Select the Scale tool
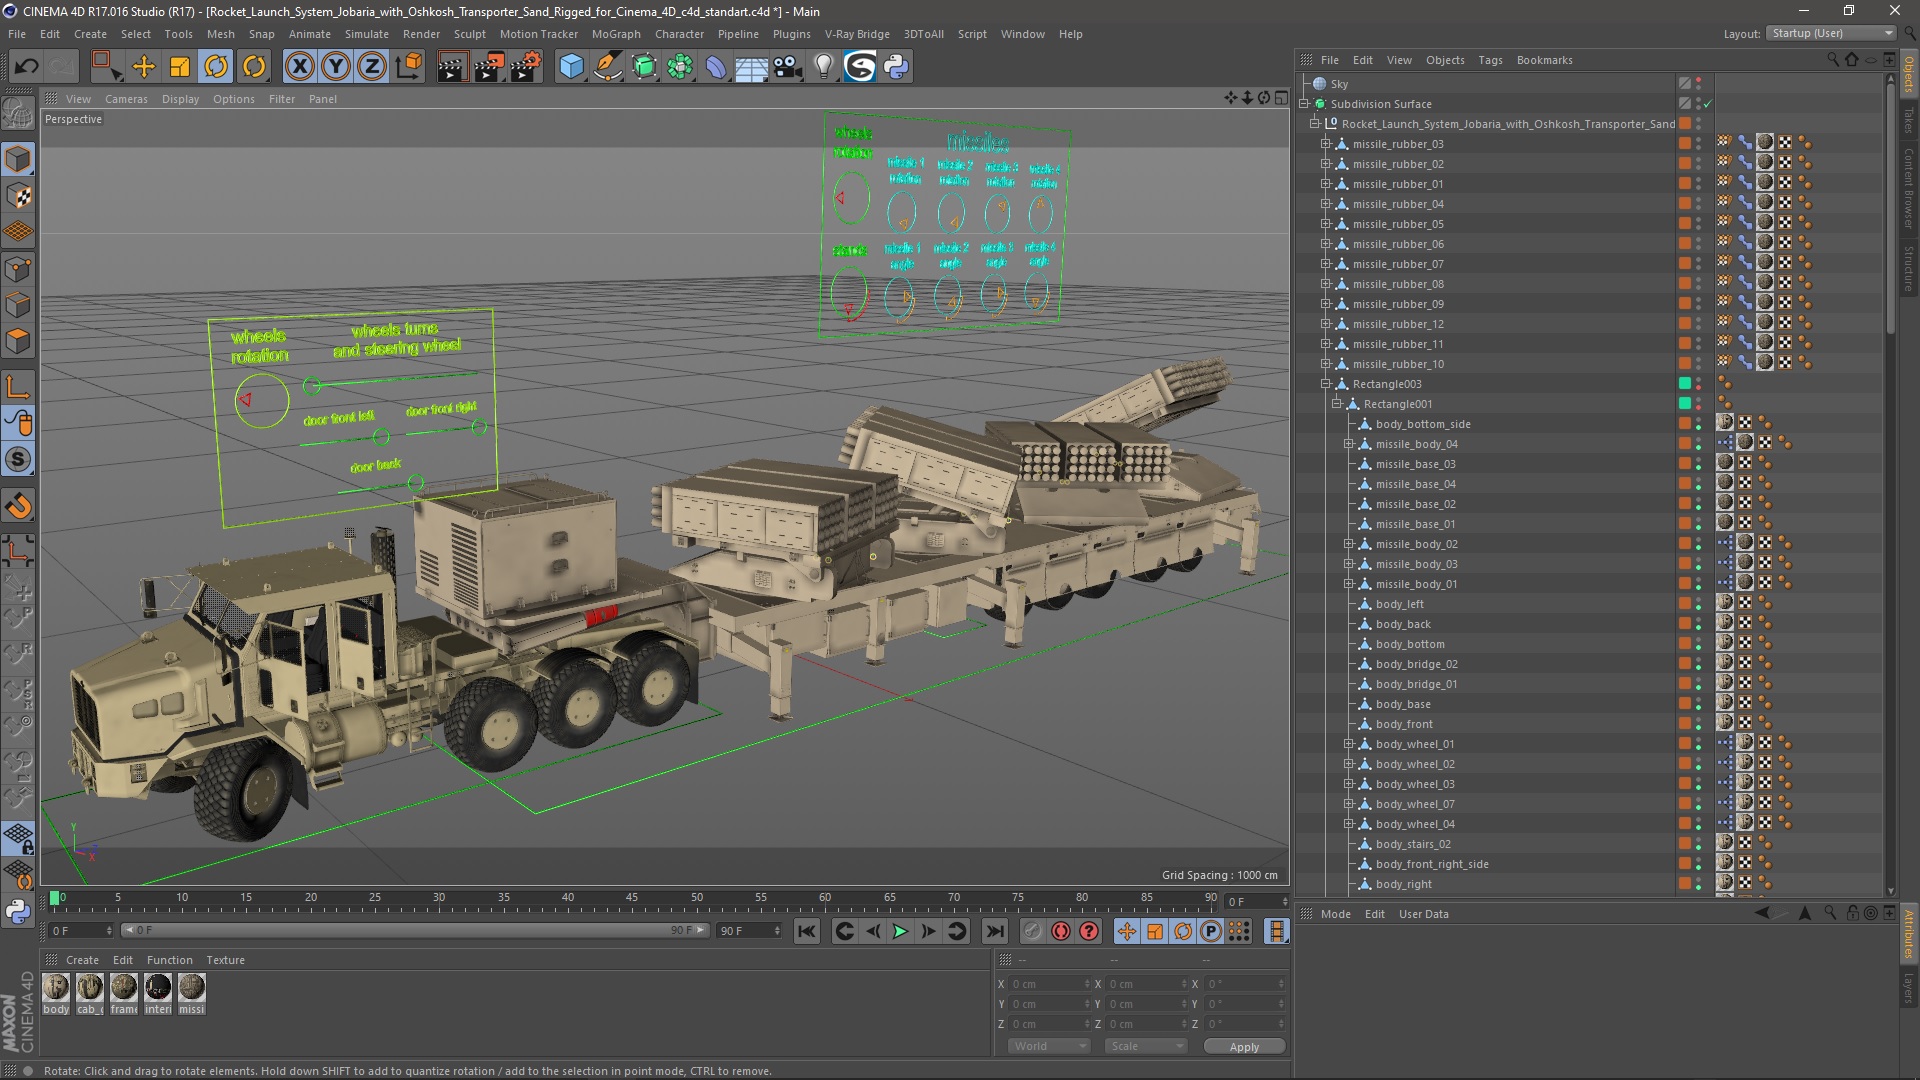The image size is (1920, 1080). click(x=180, y=67)
